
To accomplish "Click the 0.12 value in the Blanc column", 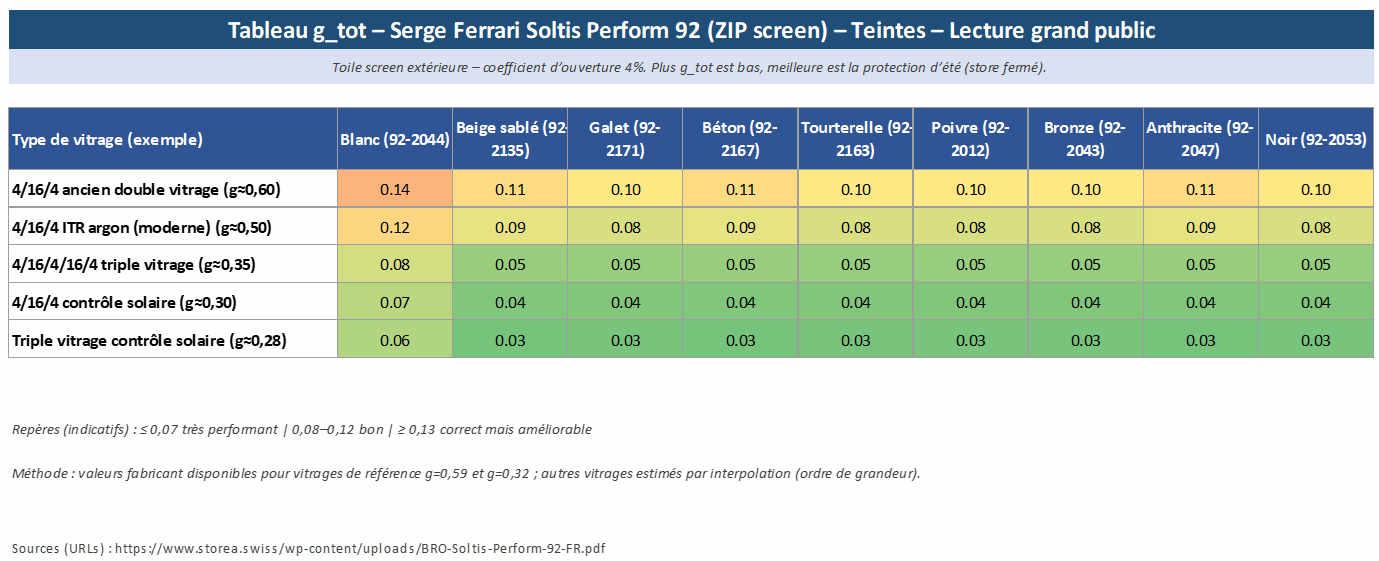I will tap(395, 227).
